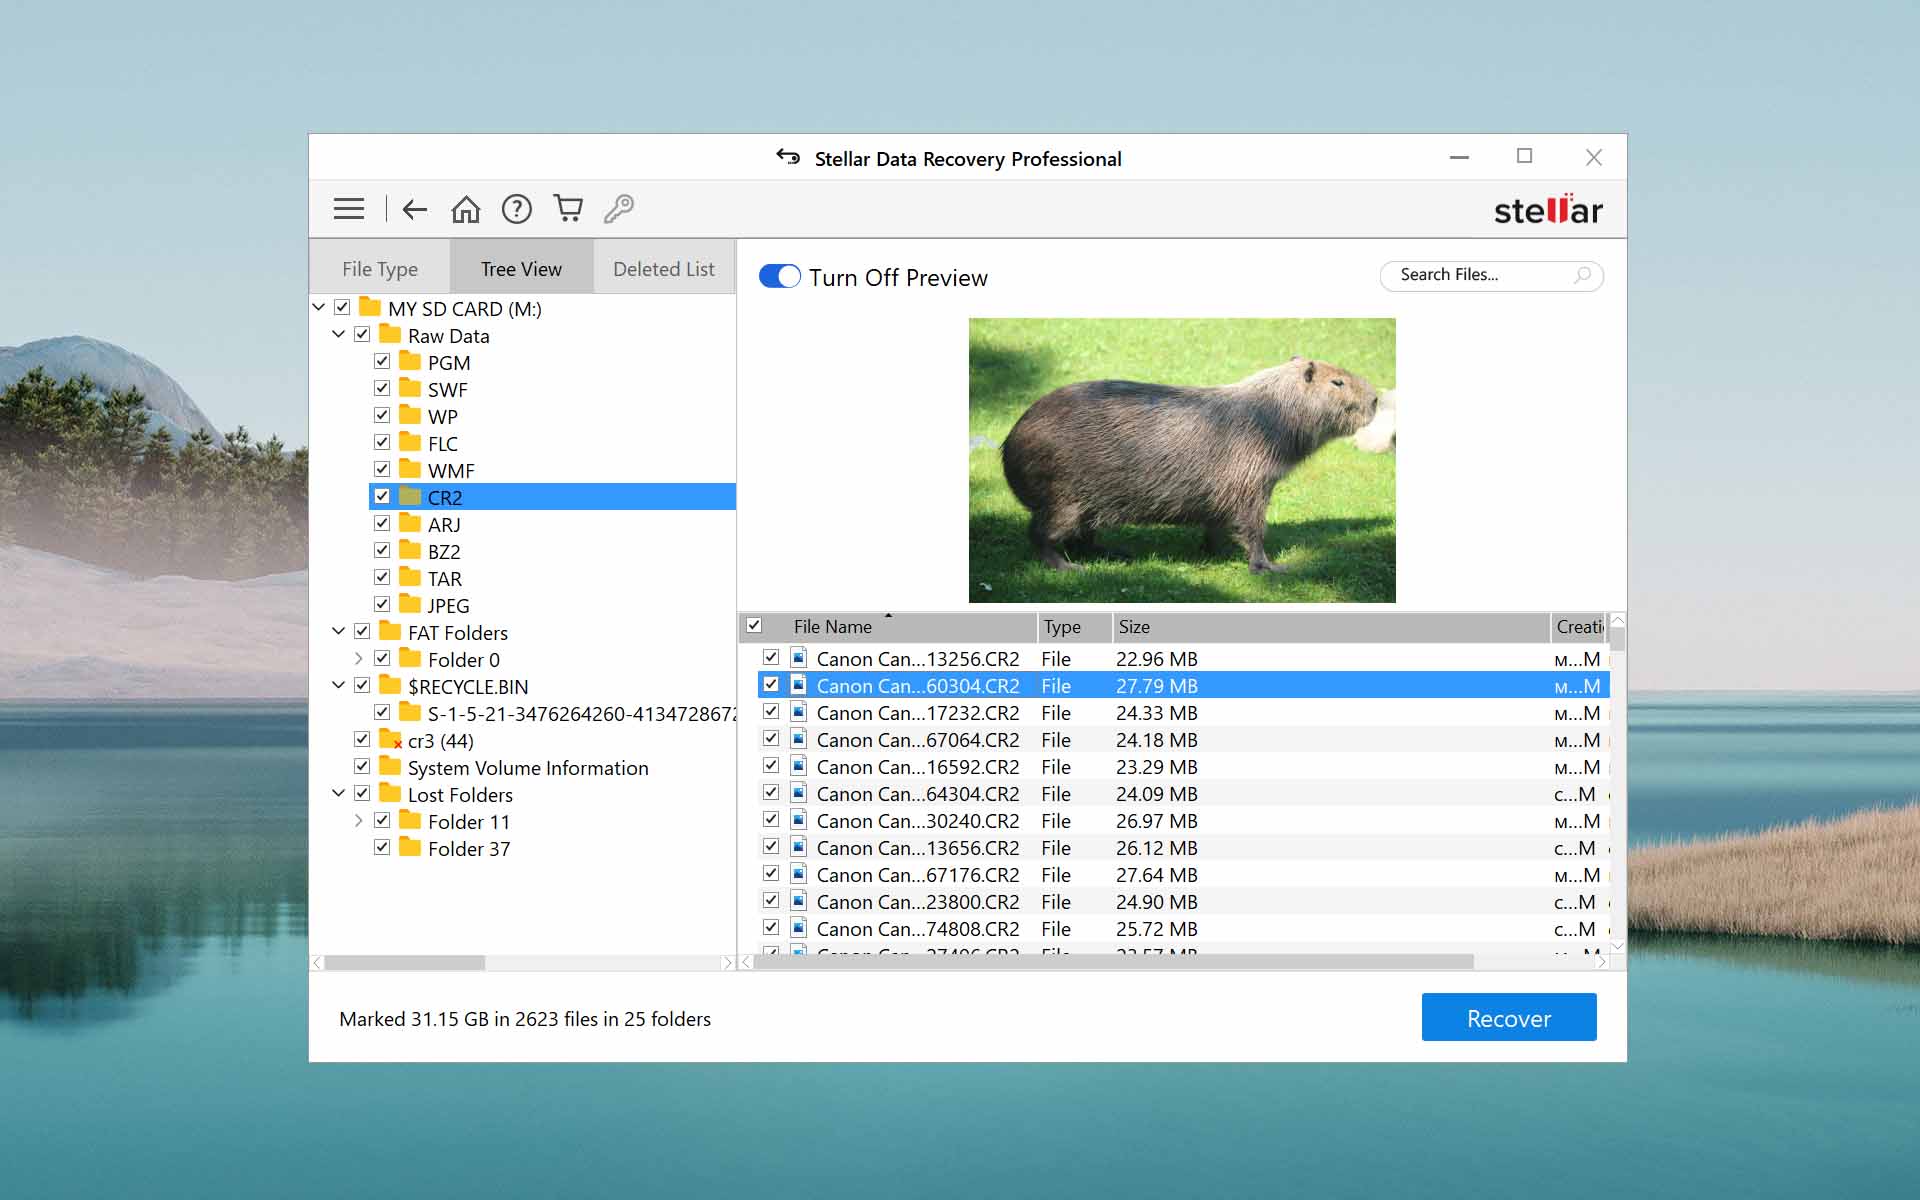Click the Recover button
The width and height of the screenshot is (1920, 1200).
point(1509,1018)
